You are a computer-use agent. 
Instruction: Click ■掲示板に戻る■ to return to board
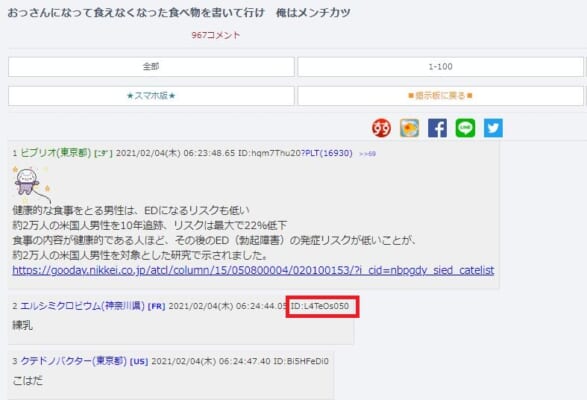click(x=441, y=96)
